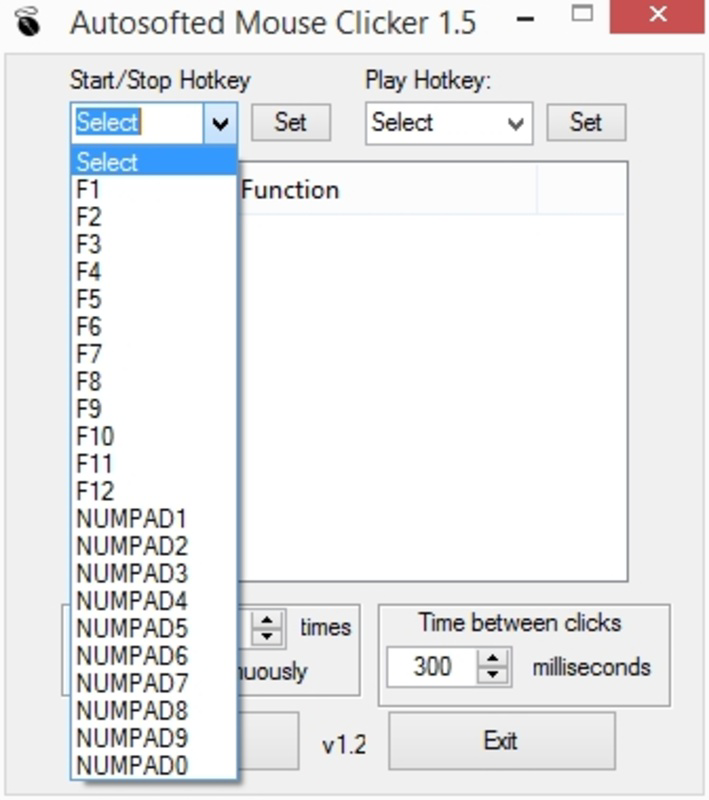Choose F12 in the dropdown list

(x=154, y=491)
